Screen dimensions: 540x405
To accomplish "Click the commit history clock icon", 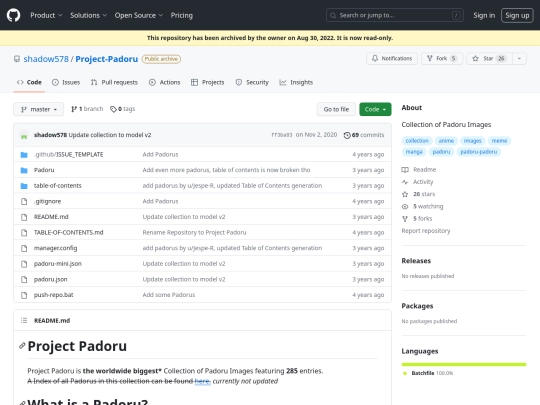I will [x=347, y=135].
